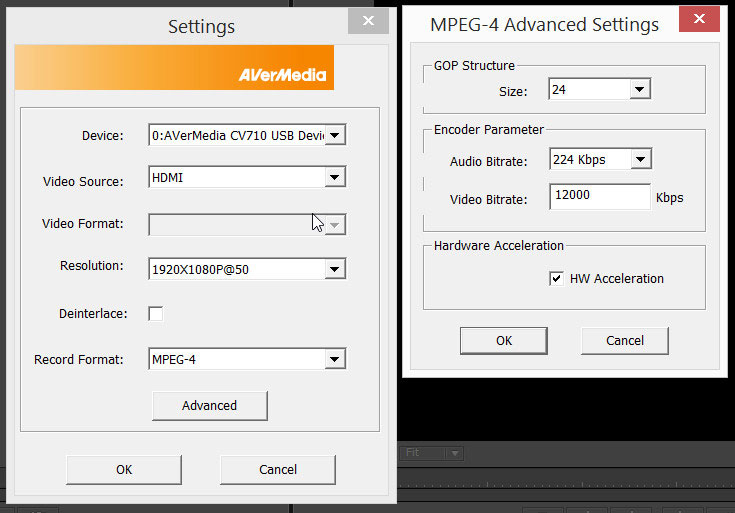Disable the HW Acceleration checkbox
This screenshot has height=513, width=735.
point(556,279)
